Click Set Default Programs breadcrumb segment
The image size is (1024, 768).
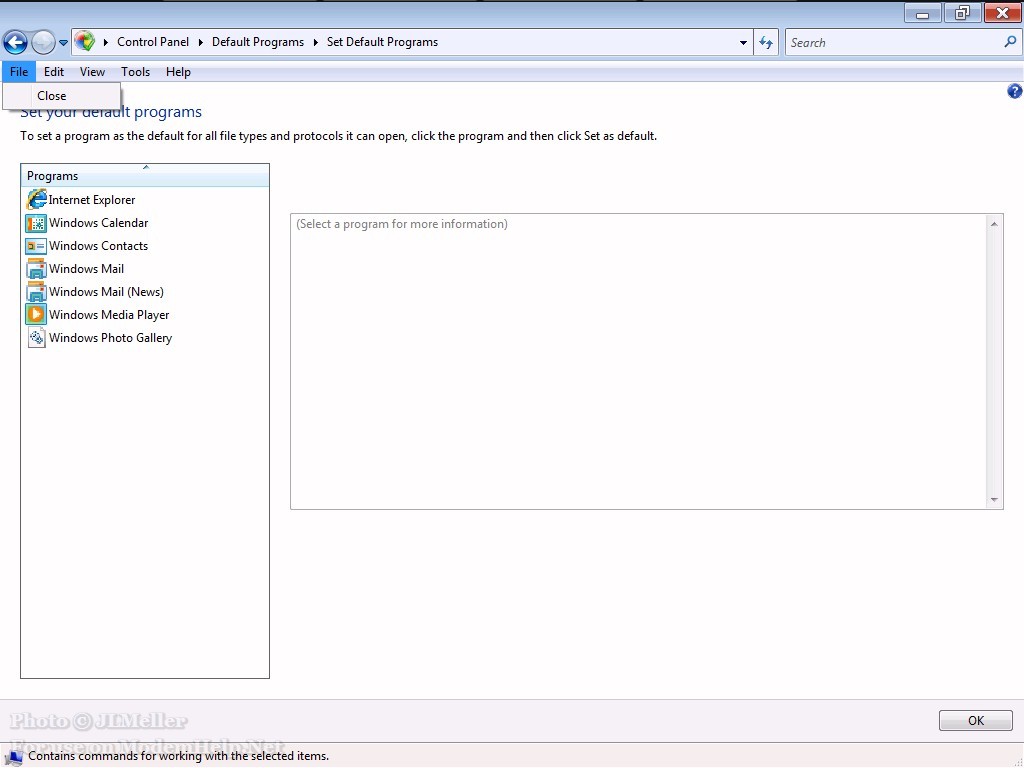tap(382, 42)
